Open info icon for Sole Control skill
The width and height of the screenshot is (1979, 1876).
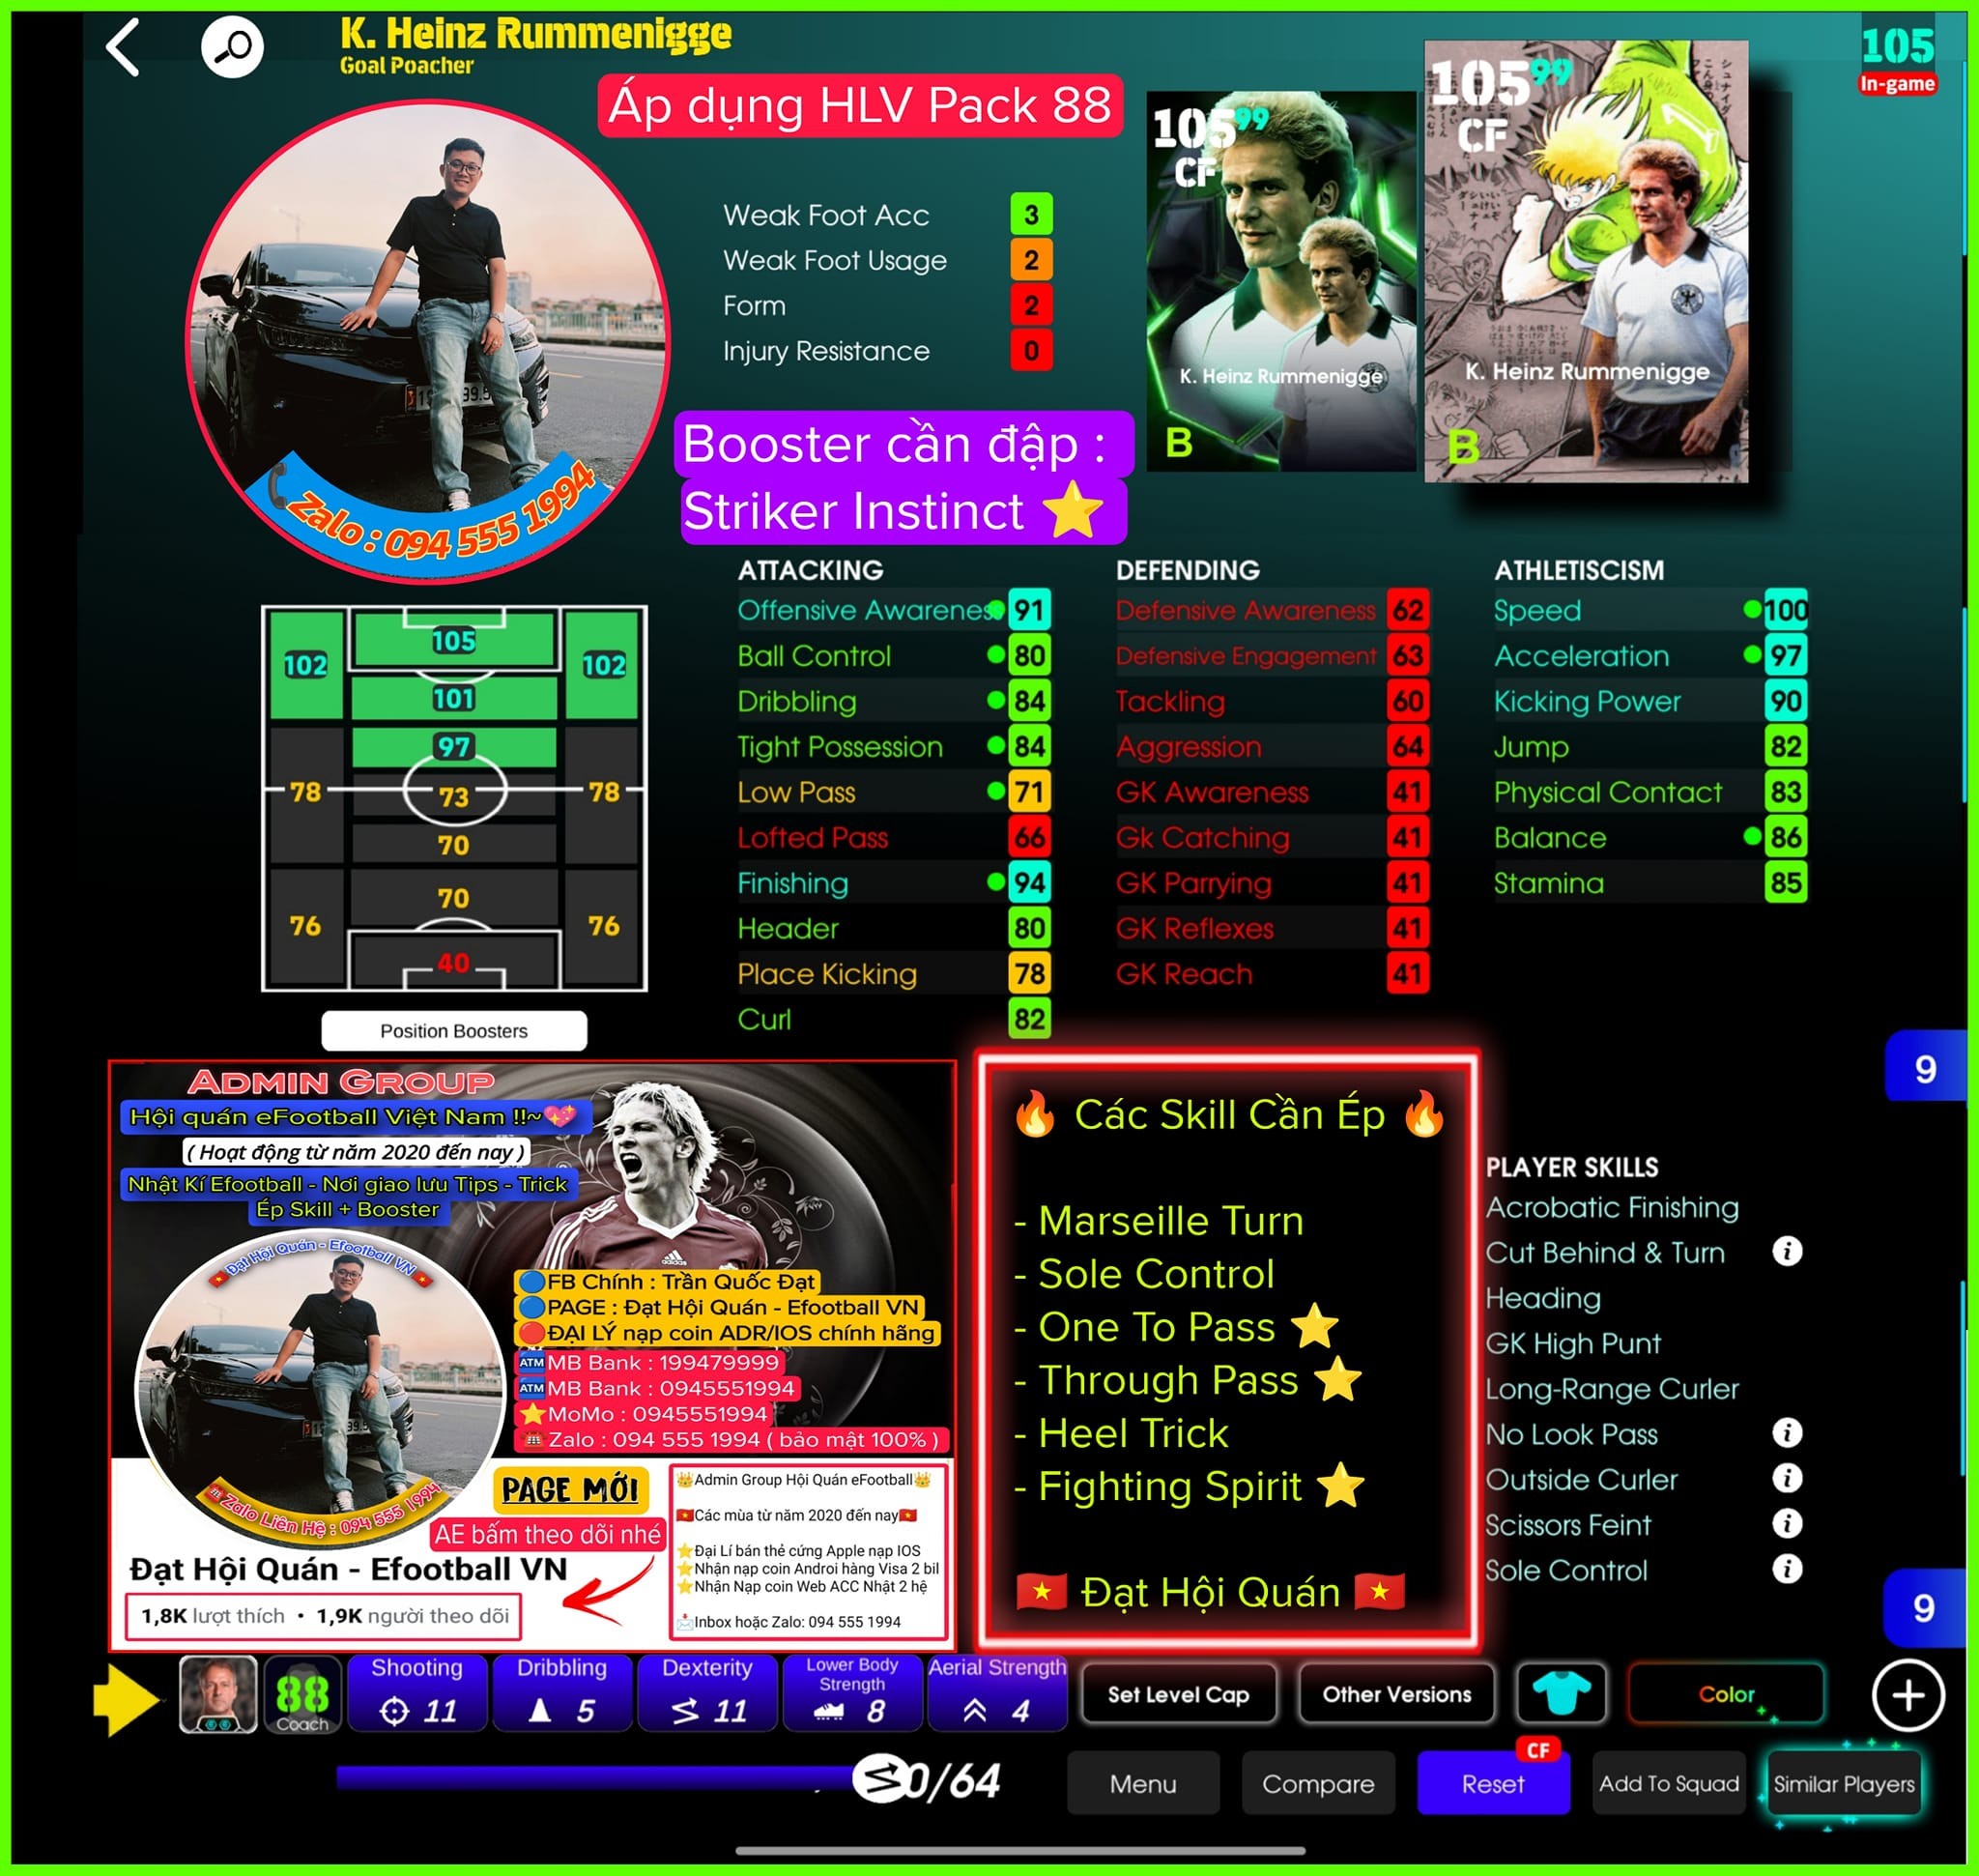pos(1786,1569)
